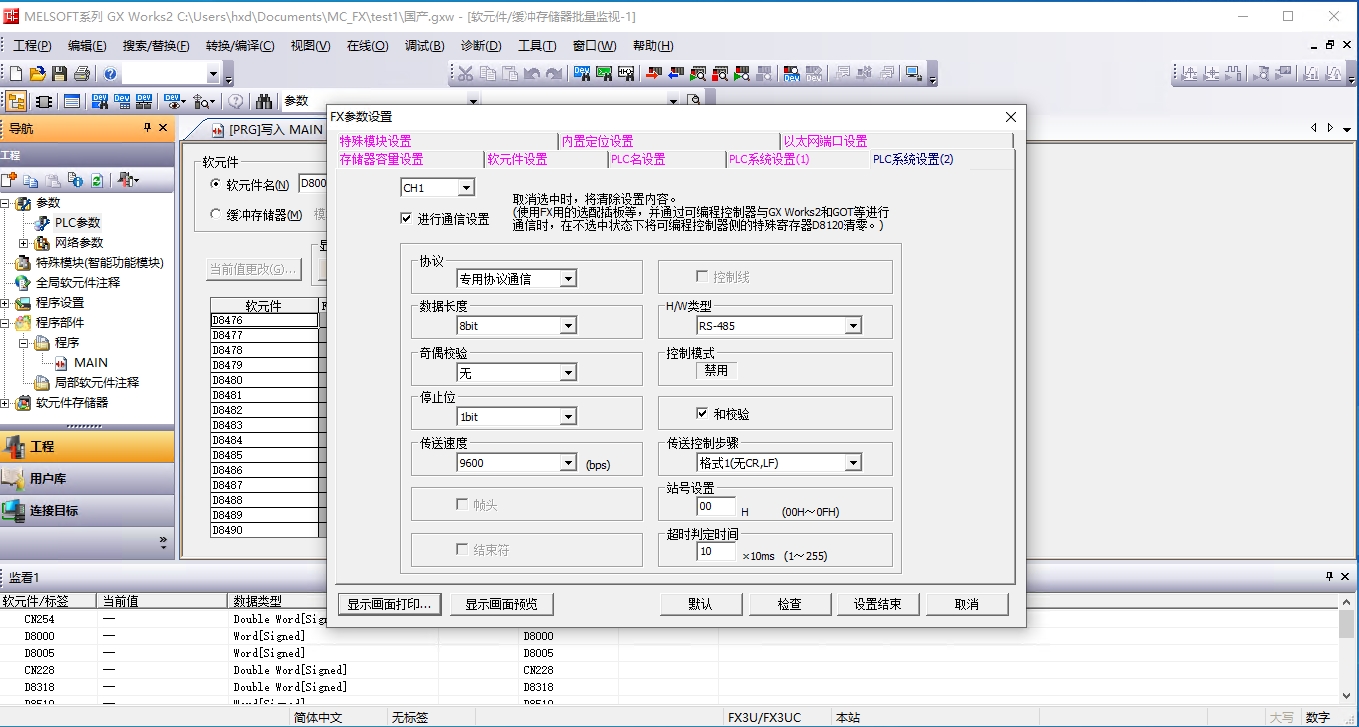
Task: Expand the 网络参数 tree node
Action: pyautogui.click(x=24, y=243)
